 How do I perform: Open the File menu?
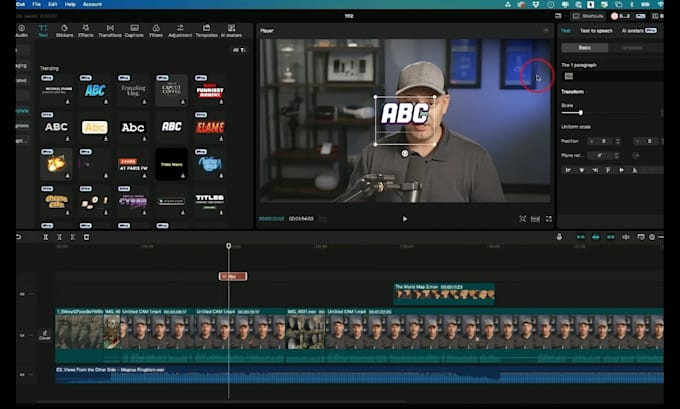pos(36,4)
